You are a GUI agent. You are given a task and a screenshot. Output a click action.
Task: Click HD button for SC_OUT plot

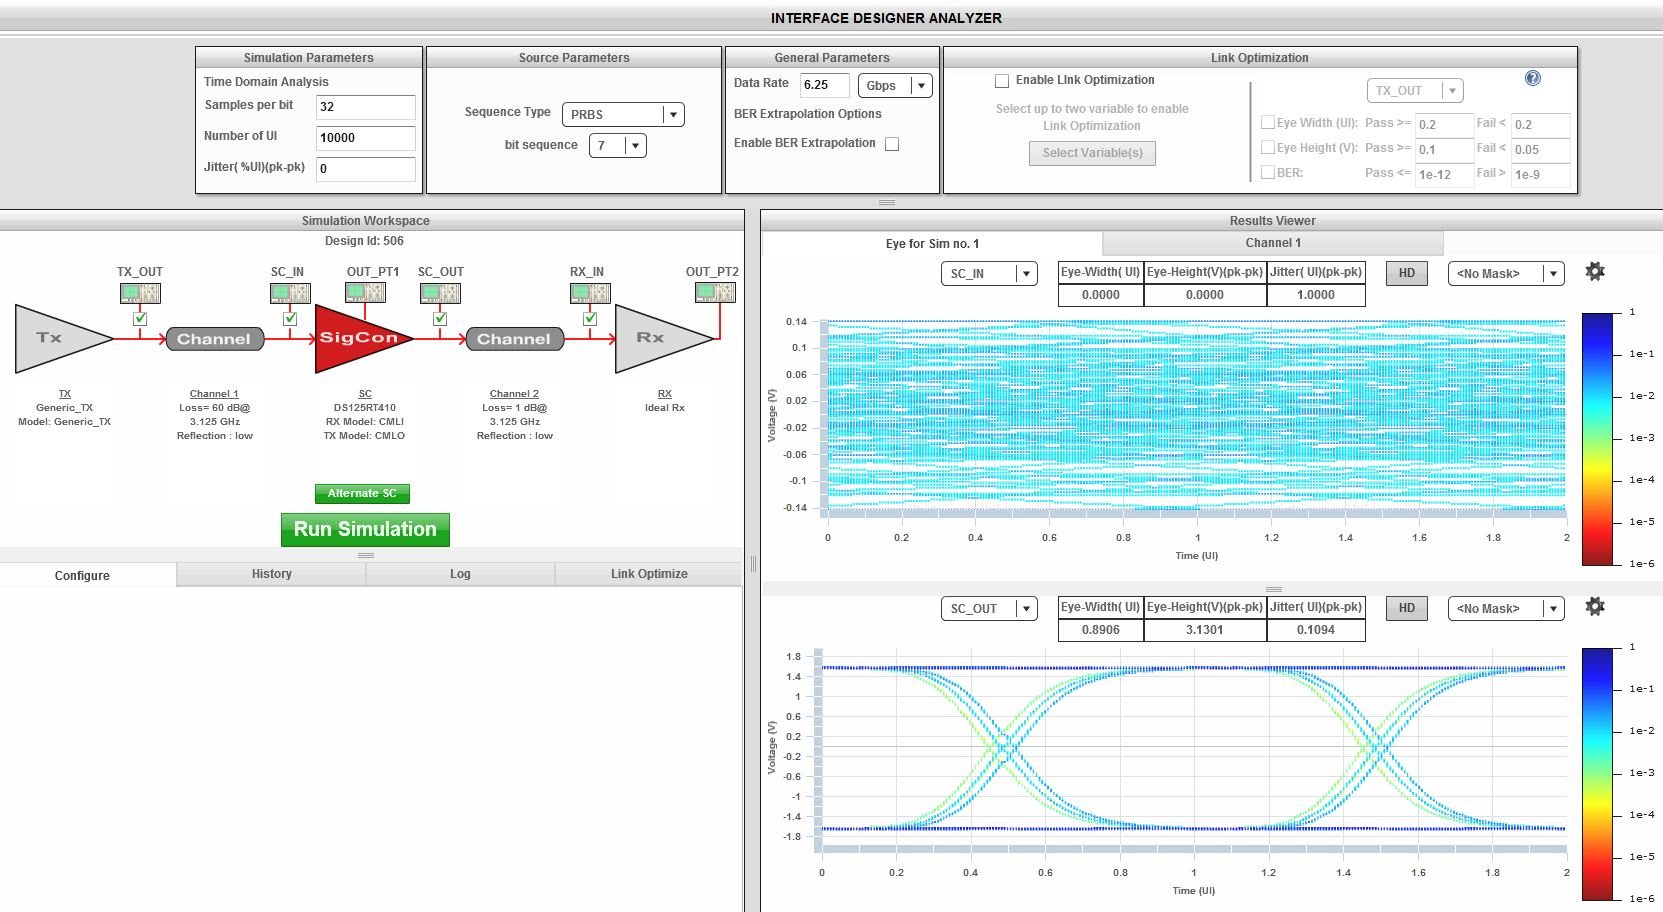click(x=1407, y=608)
